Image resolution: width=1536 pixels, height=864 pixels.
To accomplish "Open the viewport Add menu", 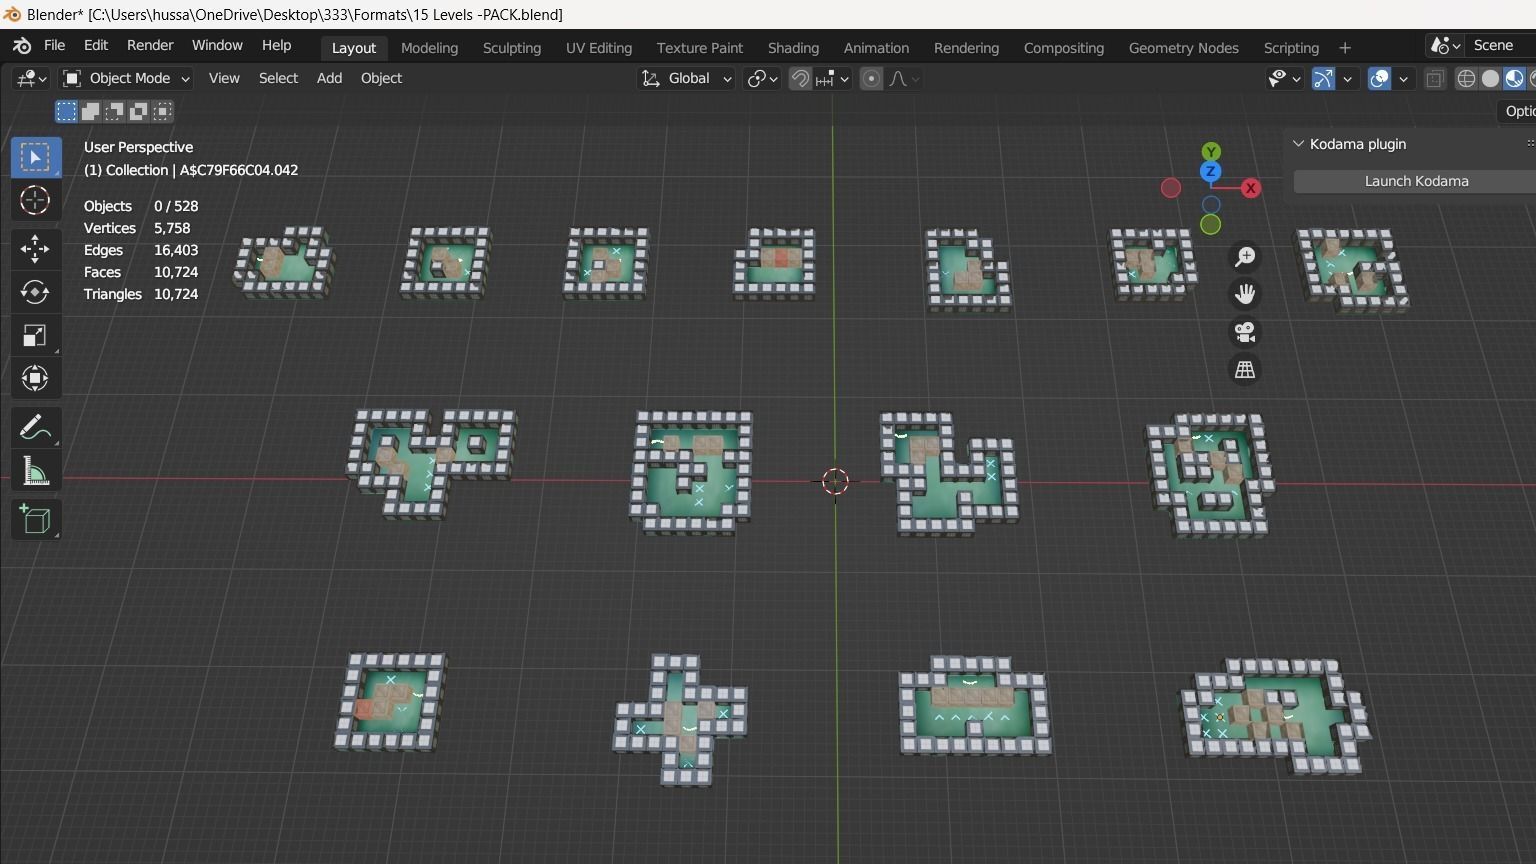I will click(x=329, y=79).
